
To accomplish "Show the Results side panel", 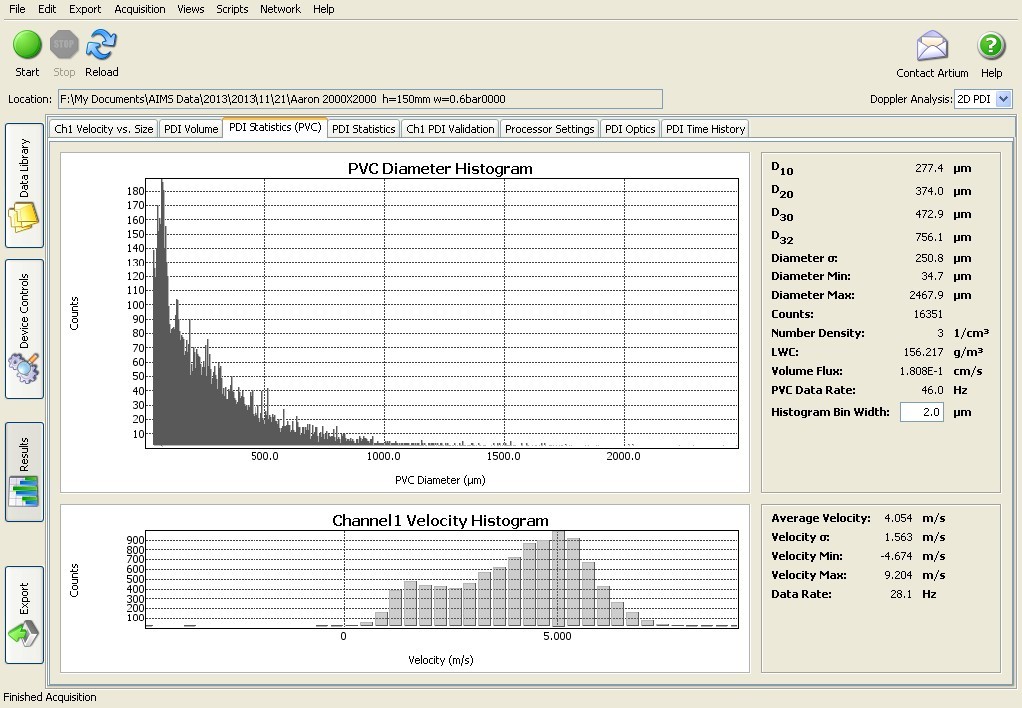I will (25, 472).
